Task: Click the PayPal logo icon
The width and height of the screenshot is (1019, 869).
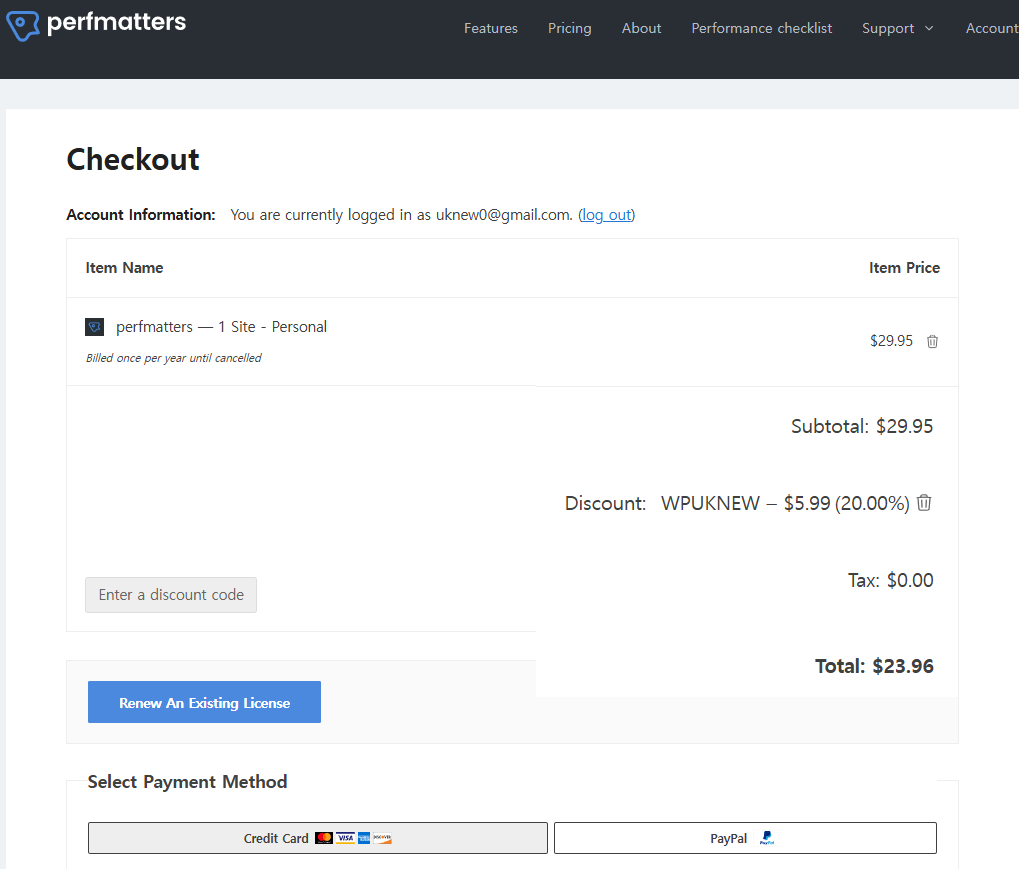Action: pos(767,838)
